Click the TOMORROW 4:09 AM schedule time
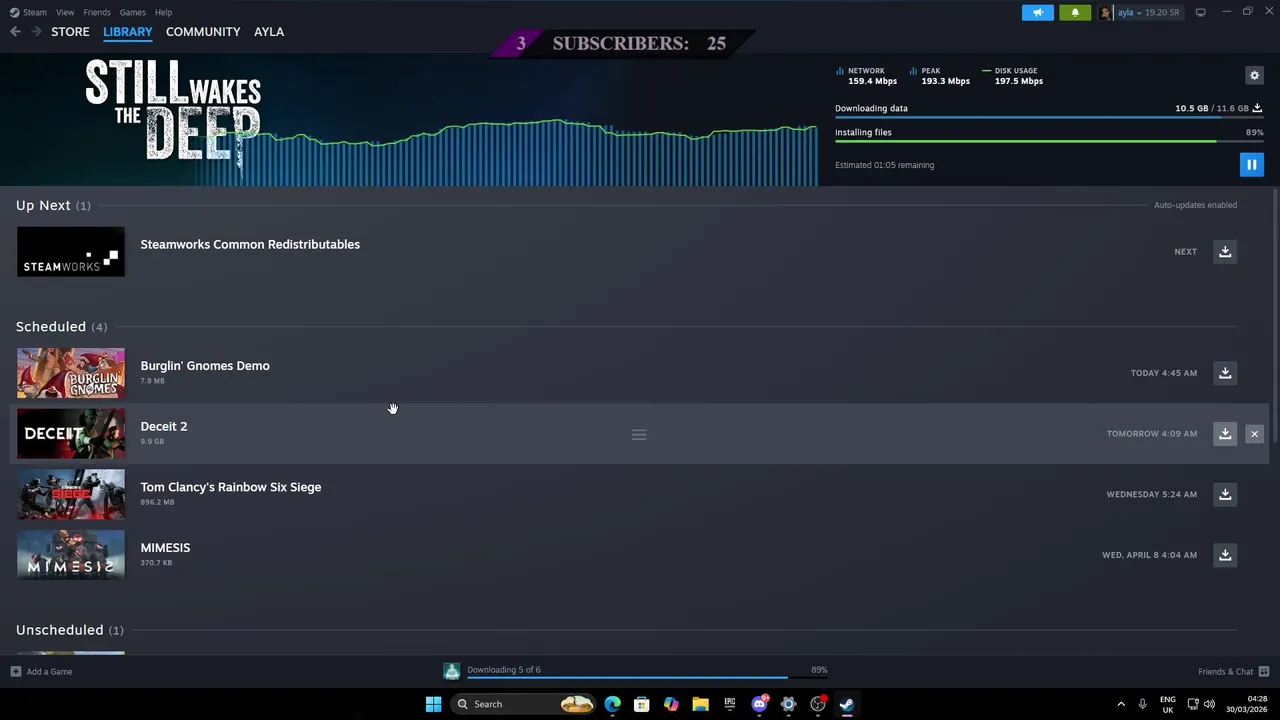 pos(1151,434)
